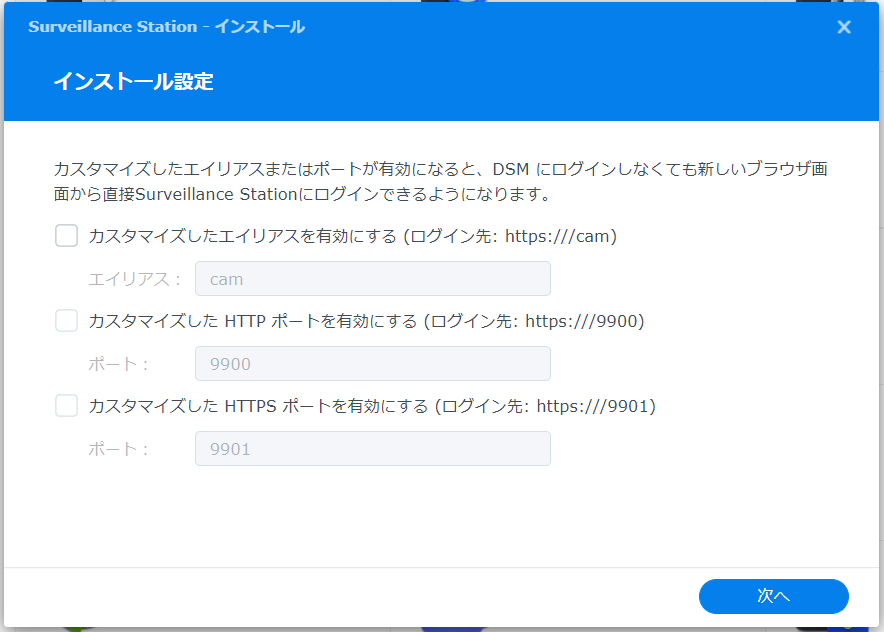Click the alias field containing cam
The image size is (884, 632).
373,279
